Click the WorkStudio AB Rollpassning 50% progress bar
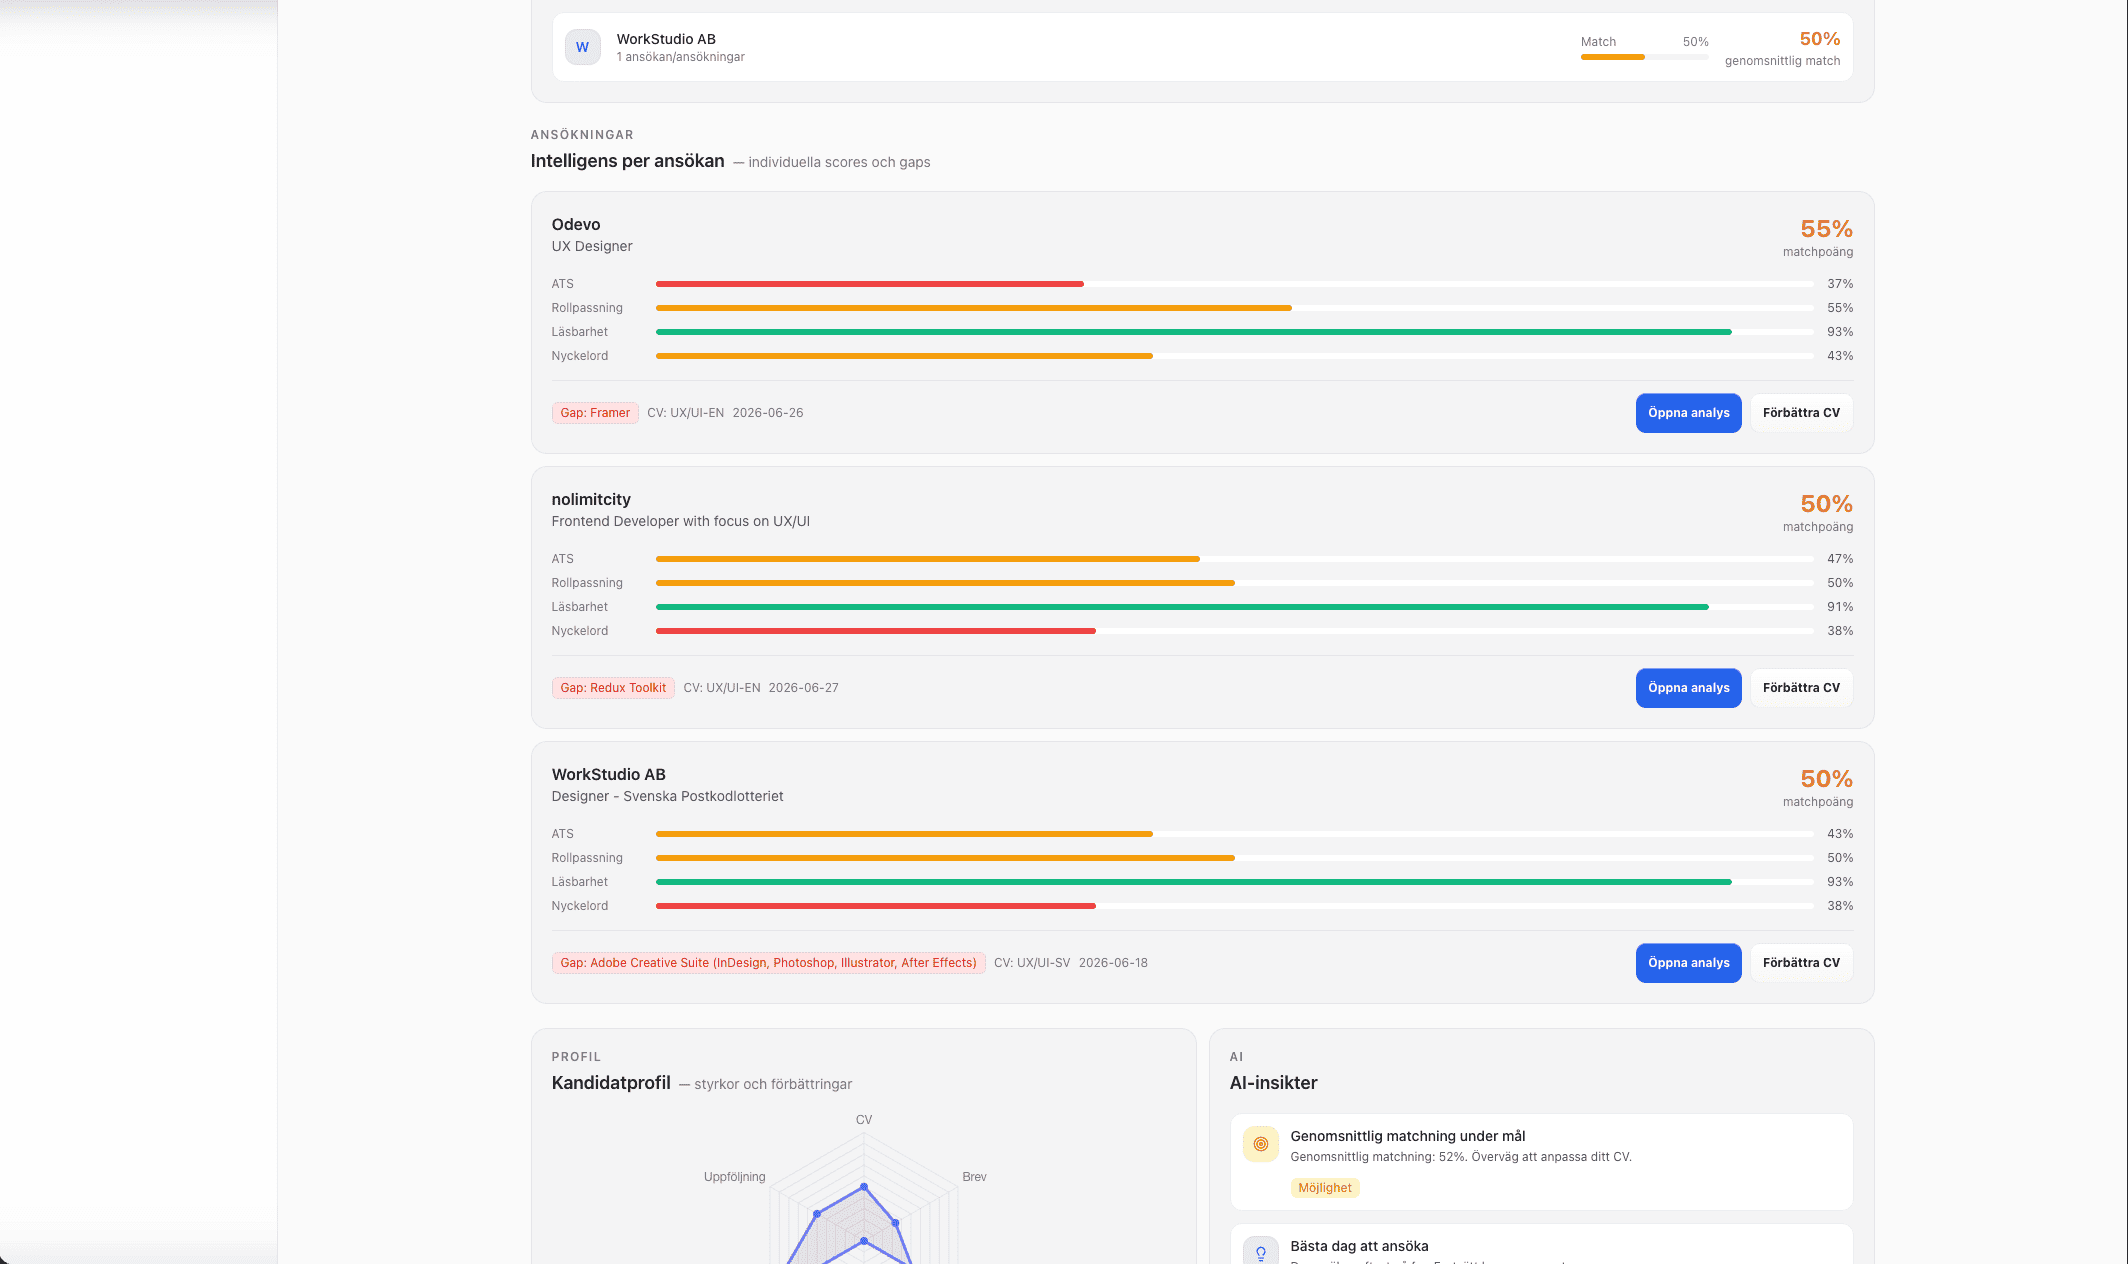 (1234, 858)
